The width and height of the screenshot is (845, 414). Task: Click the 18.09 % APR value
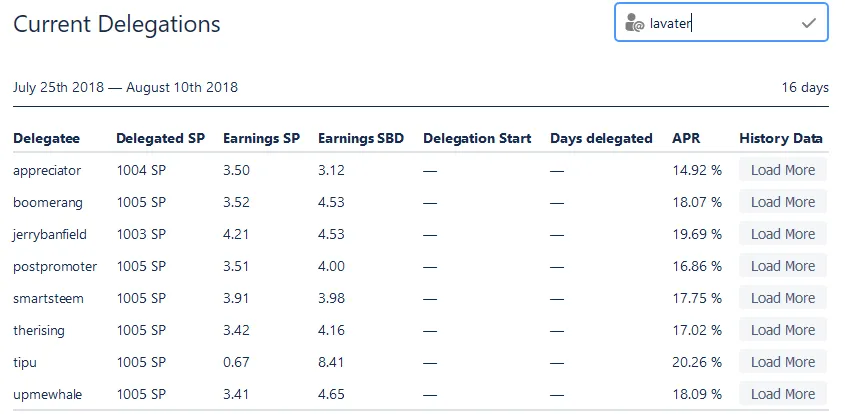(697, 394)
